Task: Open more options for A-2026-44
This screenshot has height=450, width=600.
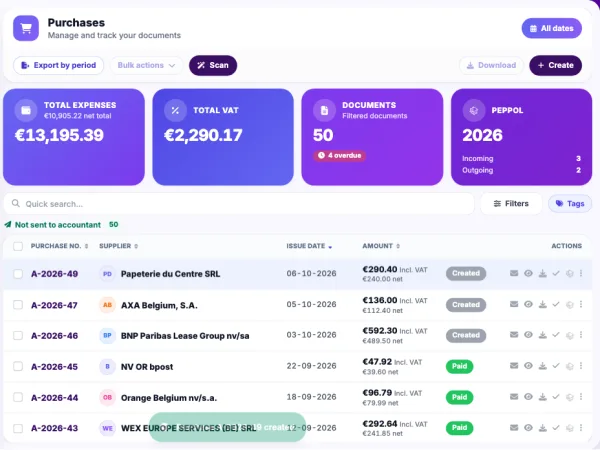Action: [581, 397]
